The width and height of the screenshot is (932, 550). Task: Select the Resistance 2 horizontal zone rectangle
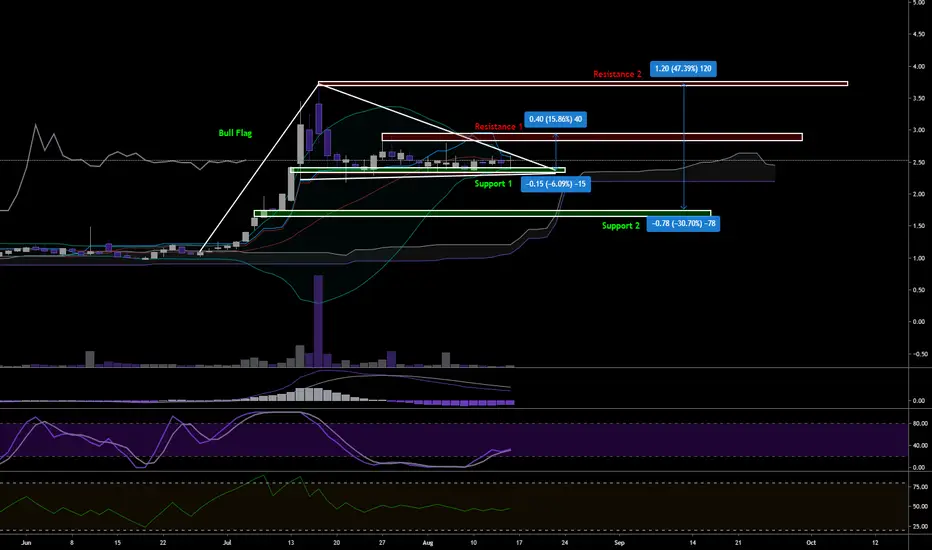click(x=583, y=84)
